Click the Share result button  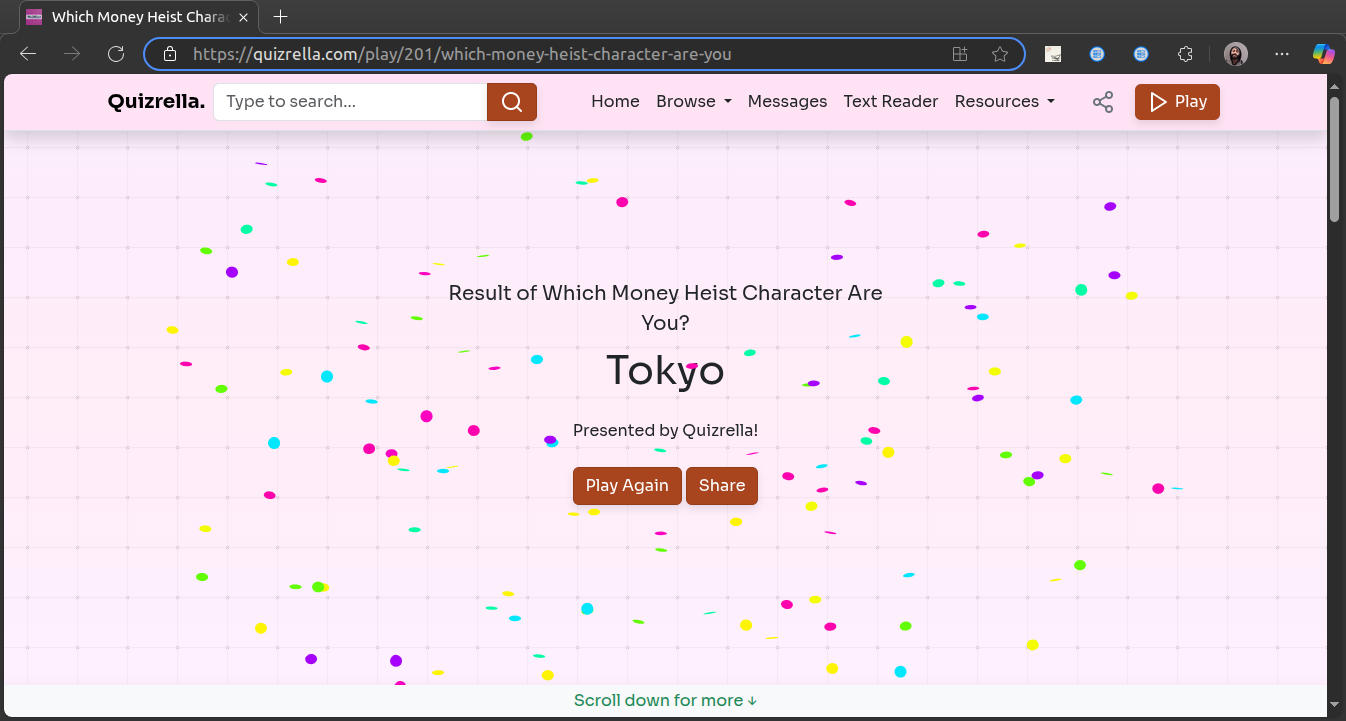[722, 485]
